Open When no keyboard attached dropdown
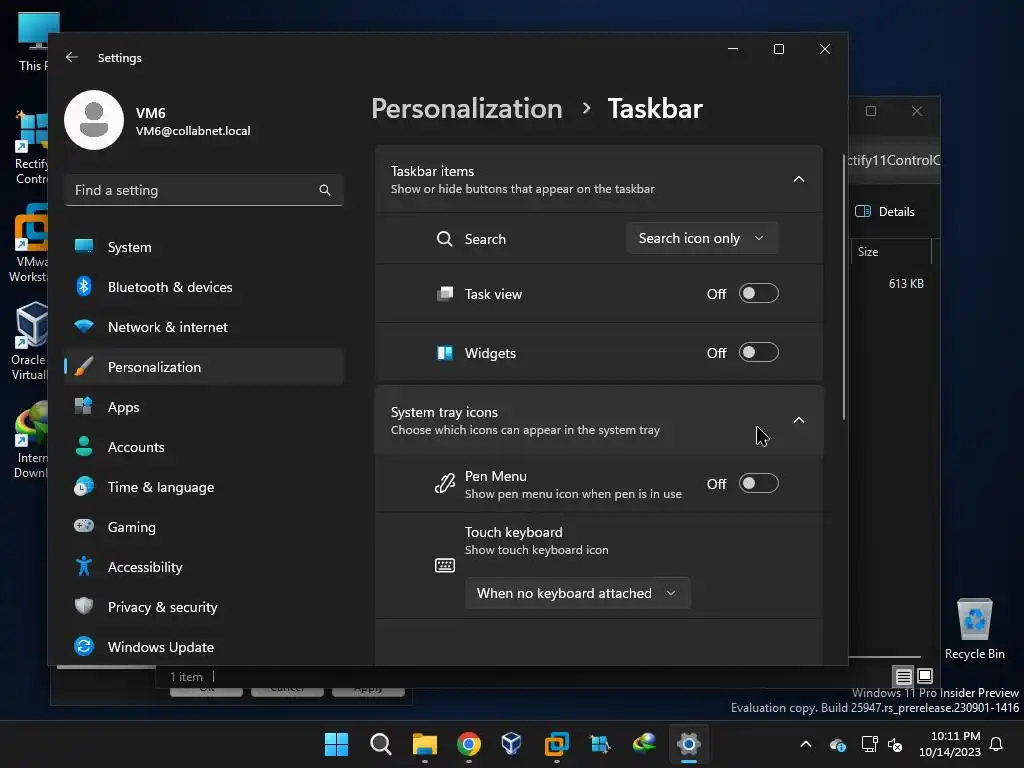 [577, 593]
